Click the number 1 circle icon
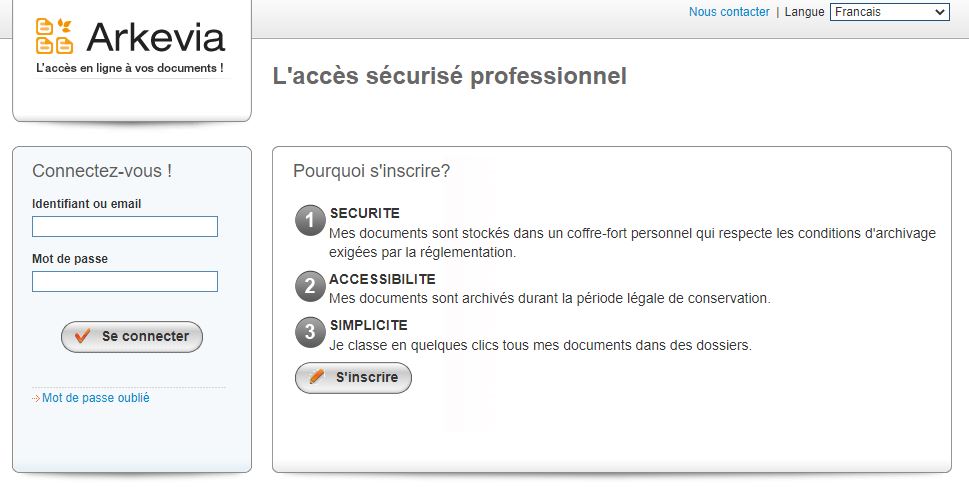 (x=310, y=221)
